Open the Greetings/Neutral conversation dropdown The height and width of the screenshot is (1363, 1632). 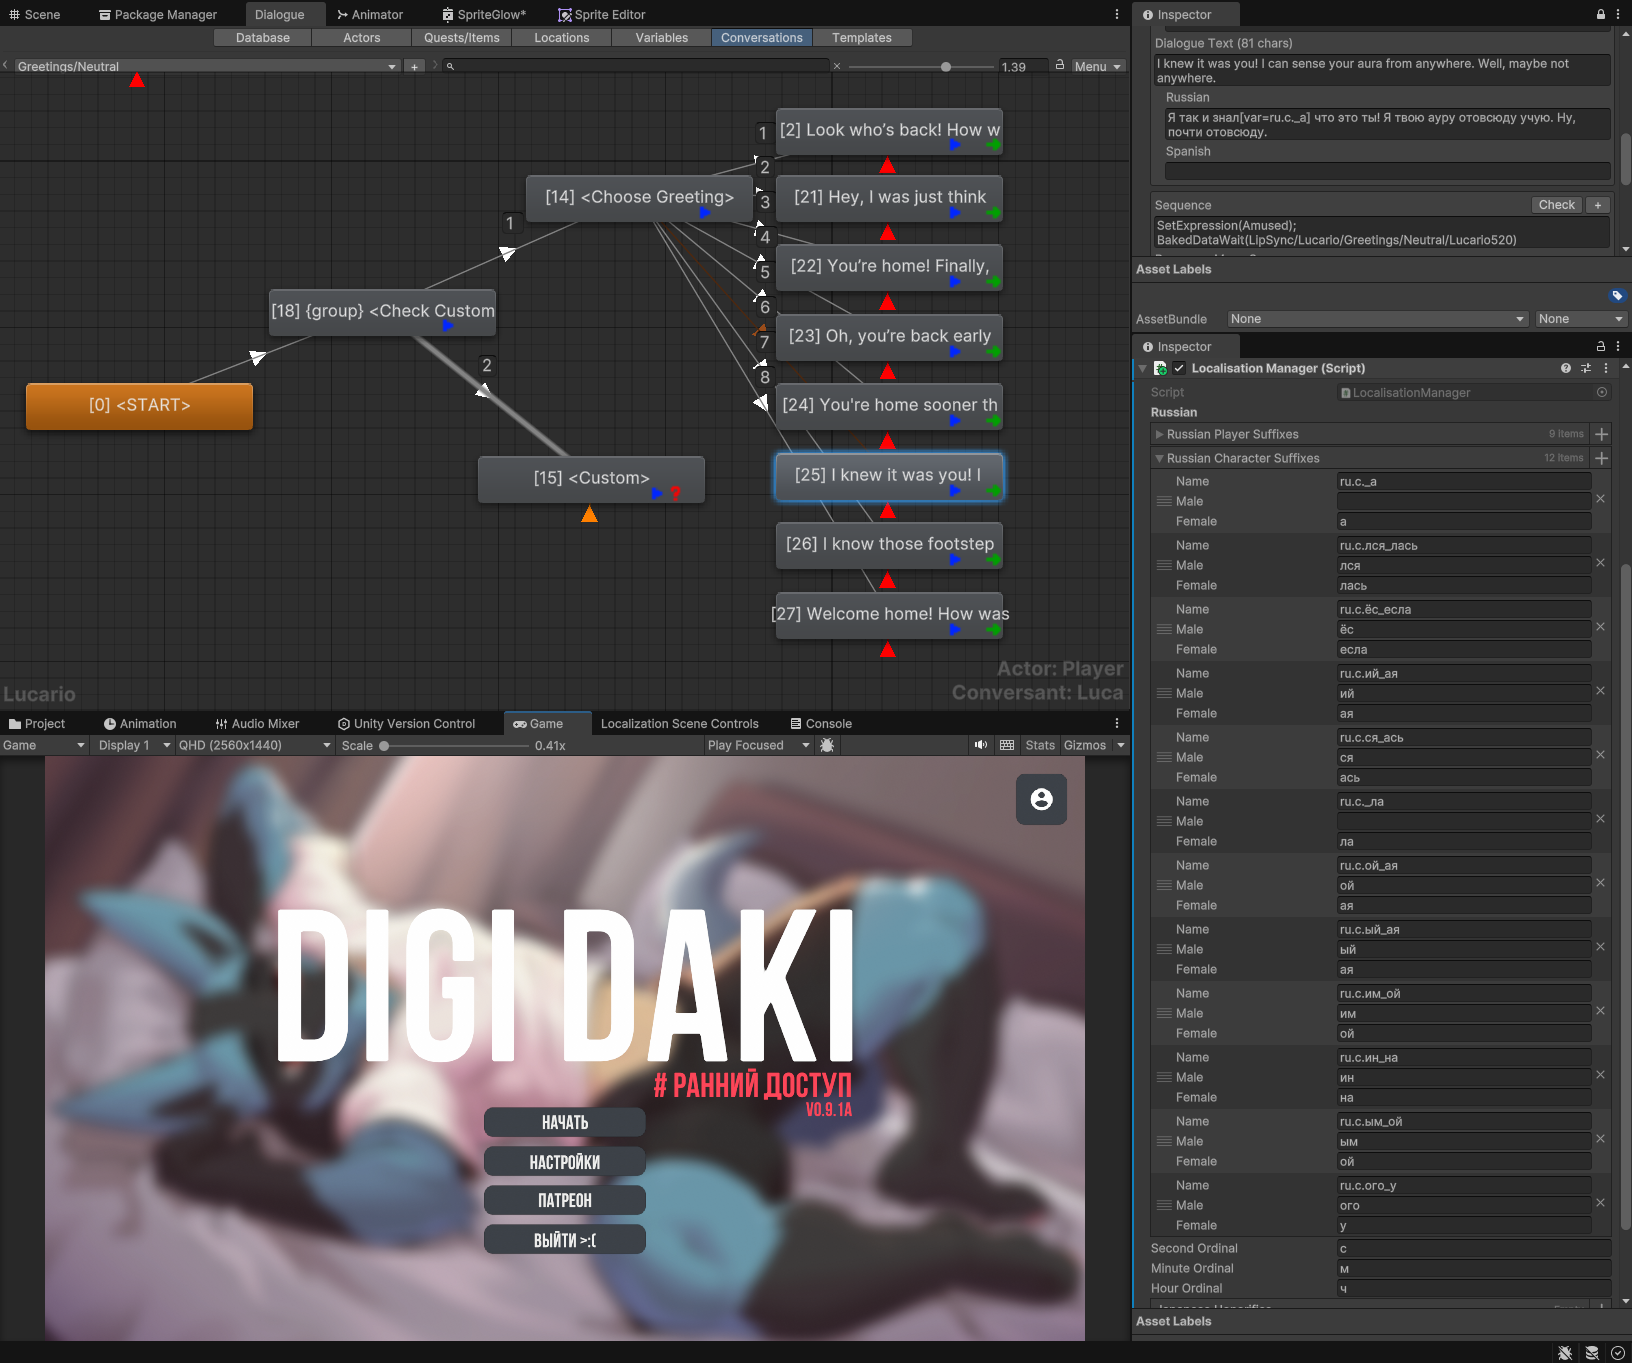point(207,67)
